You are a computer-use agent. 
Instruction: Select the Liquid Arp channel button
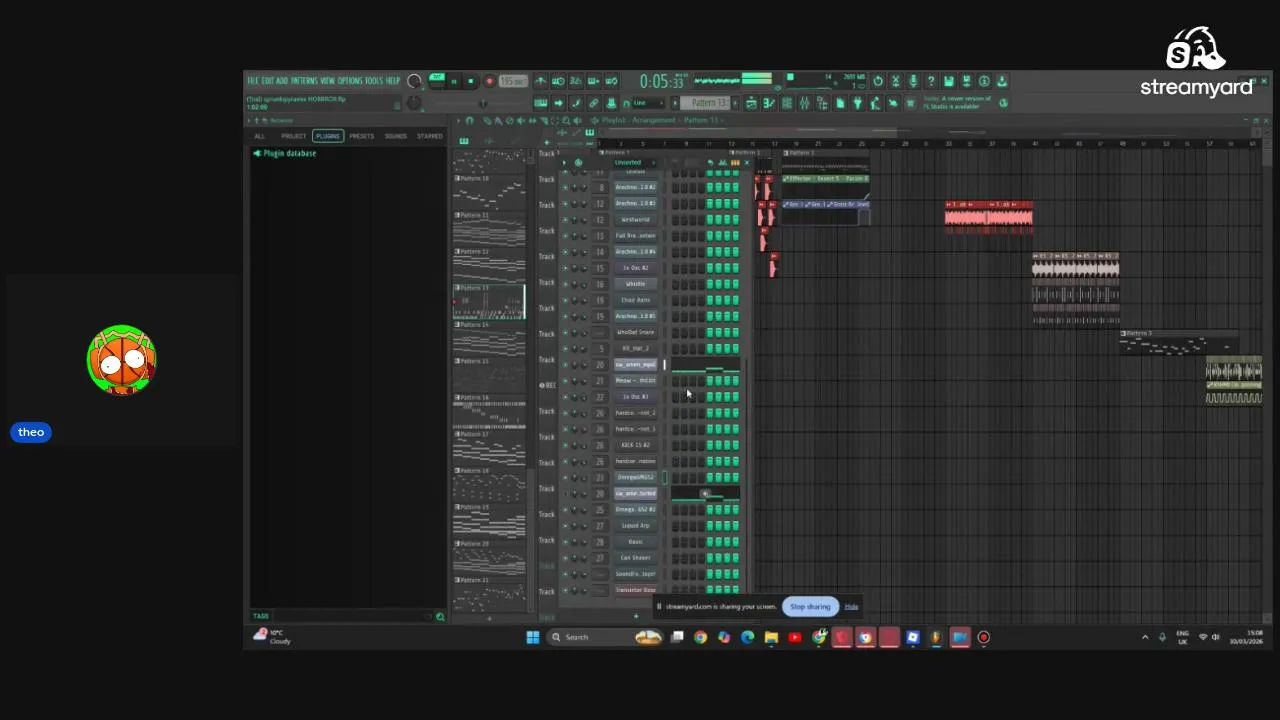[636, 526]
